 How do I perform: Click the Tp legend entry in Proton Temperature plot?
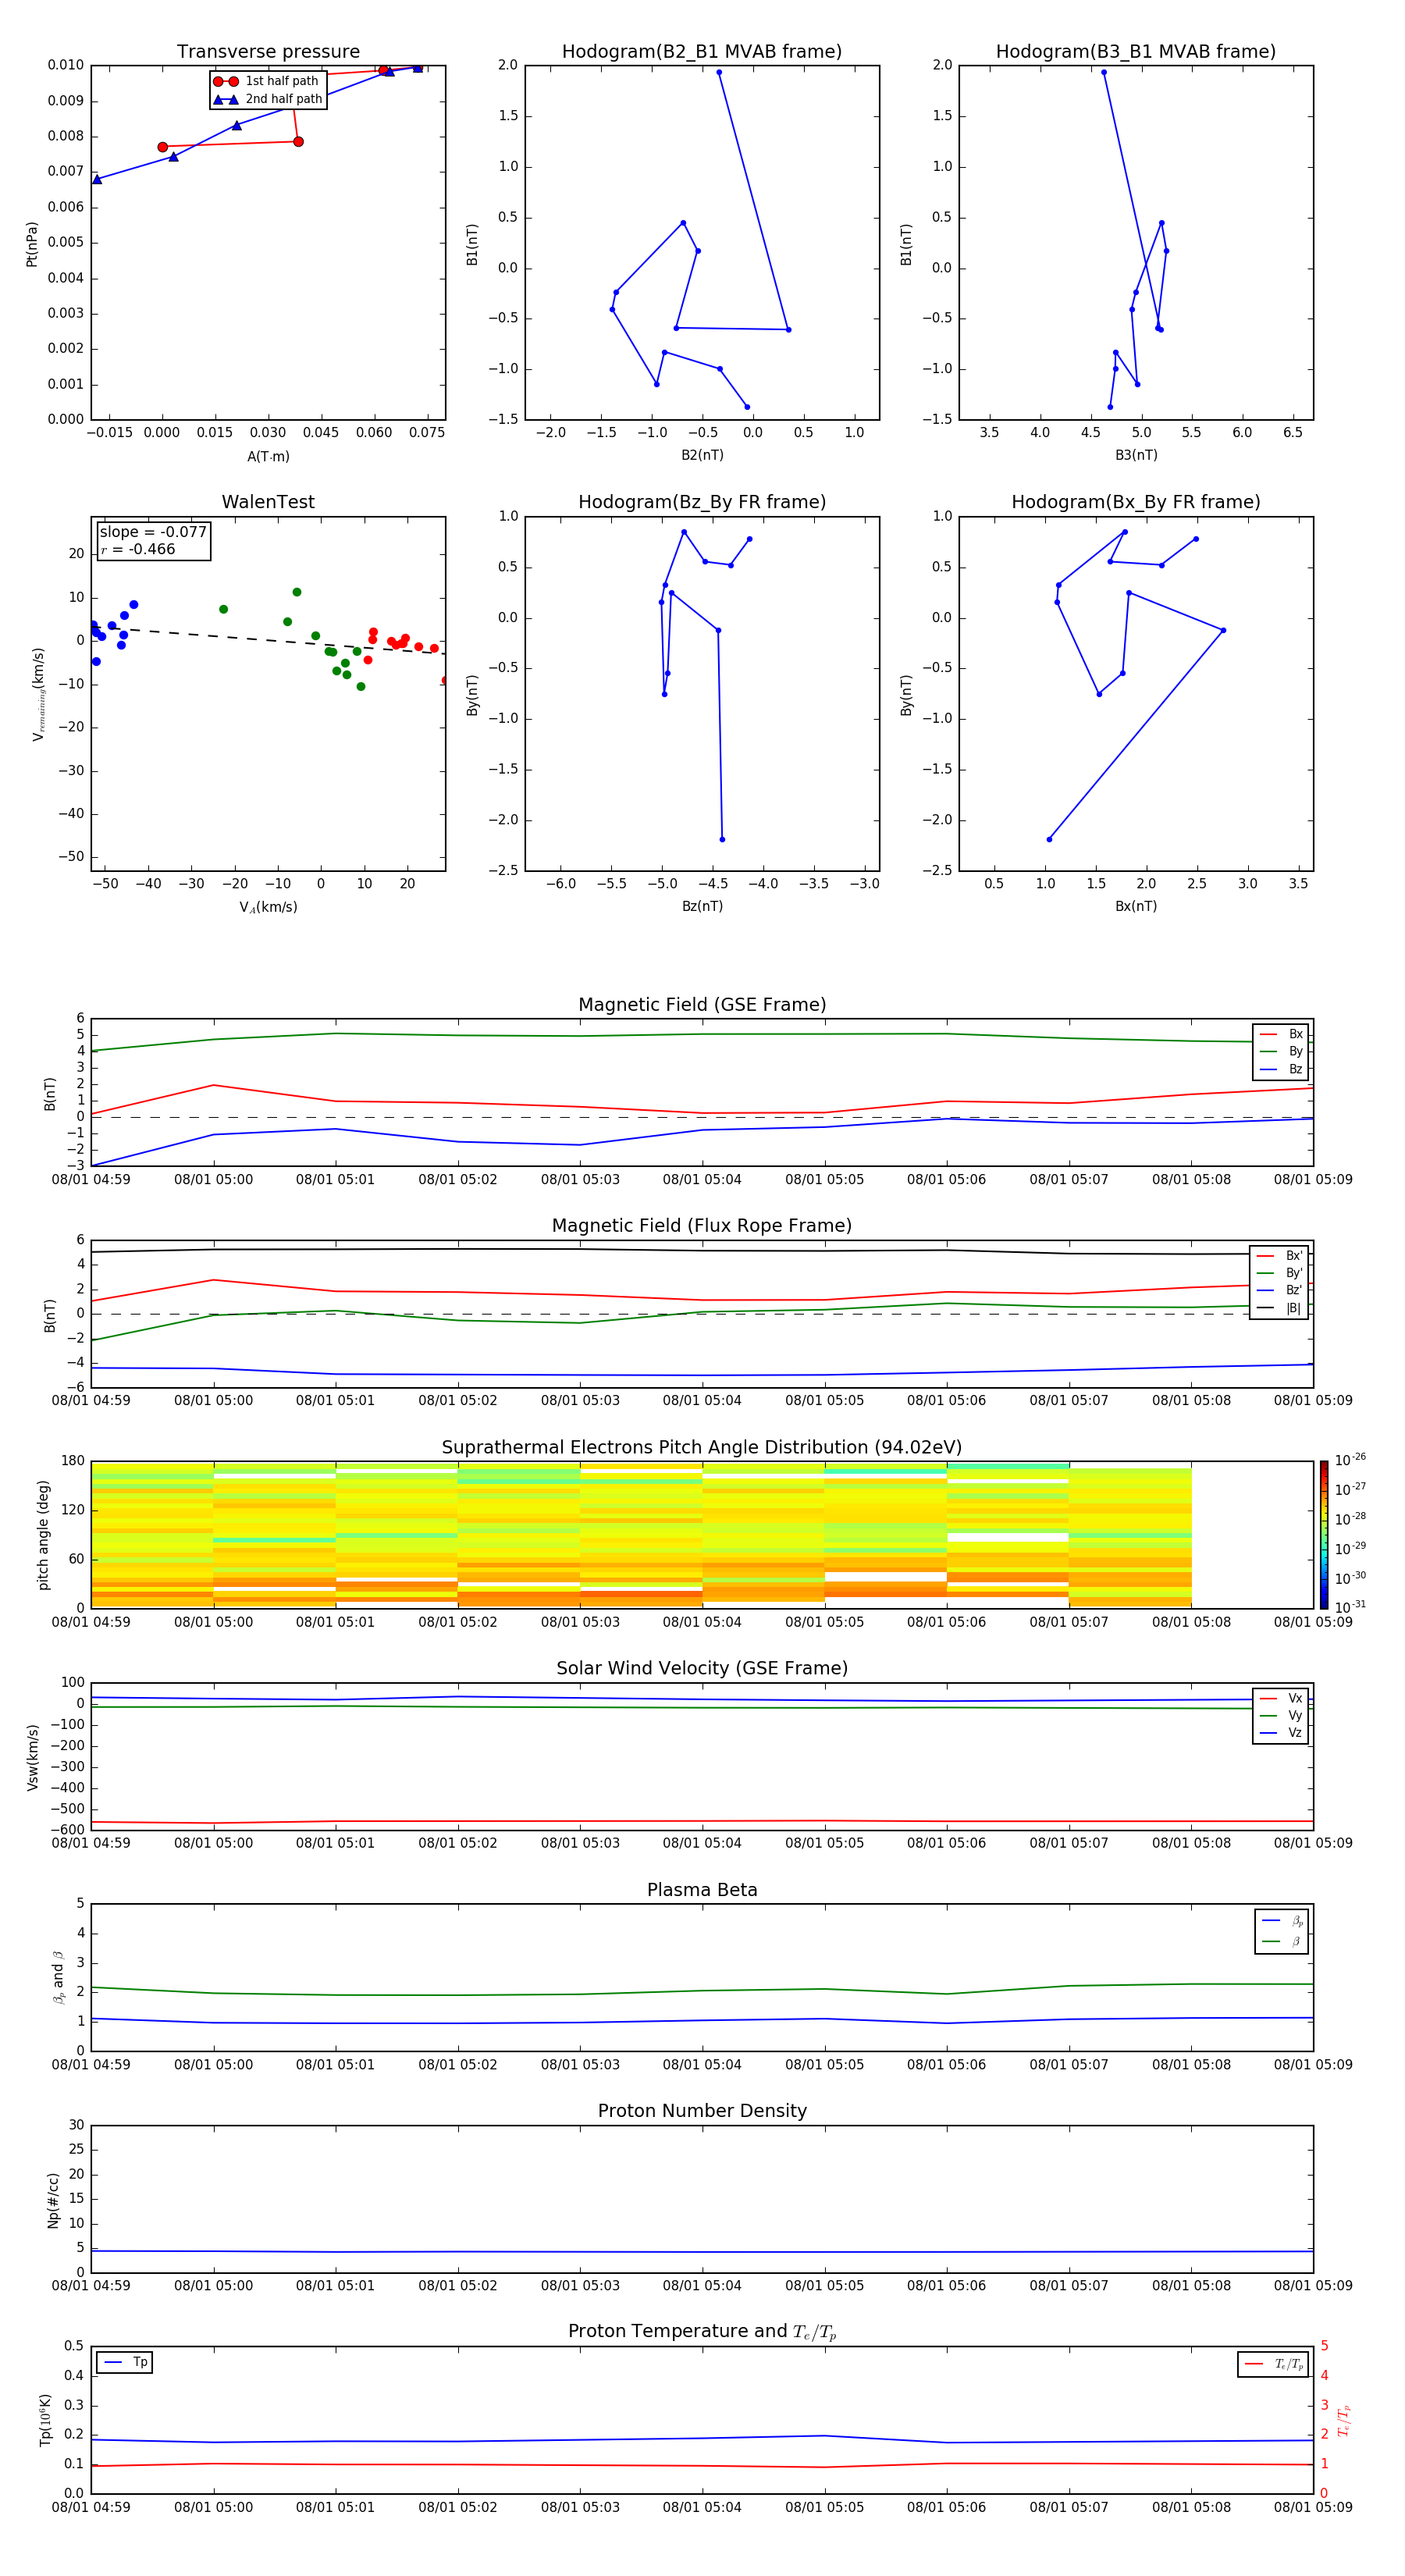[x=124, y=2362]
